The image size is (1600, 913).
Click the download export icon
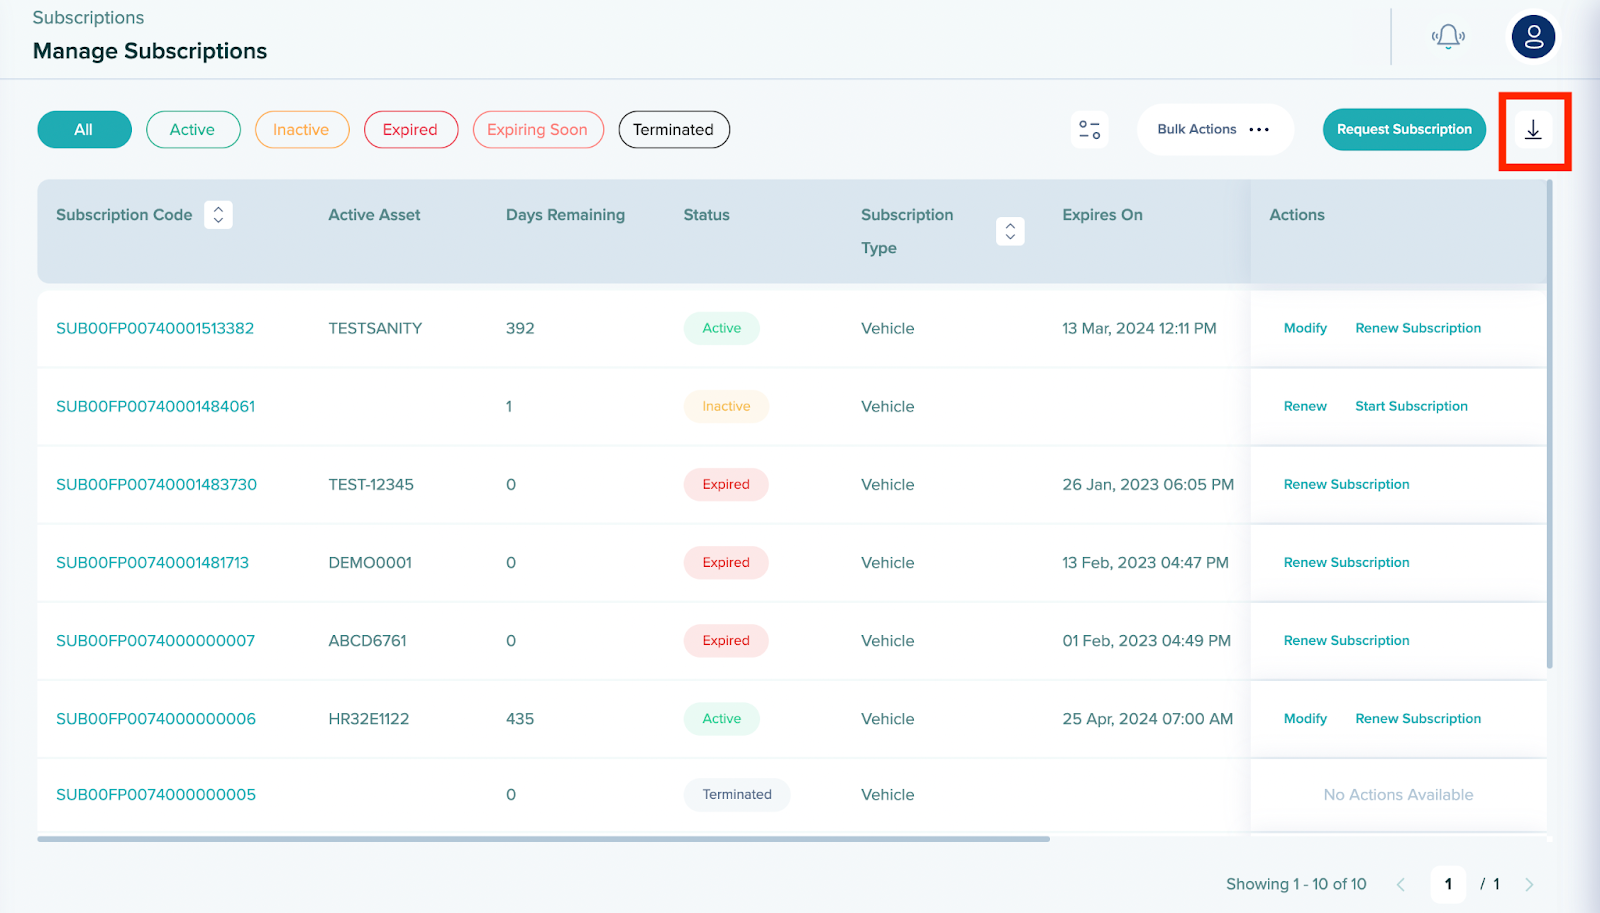[1533, 130]
